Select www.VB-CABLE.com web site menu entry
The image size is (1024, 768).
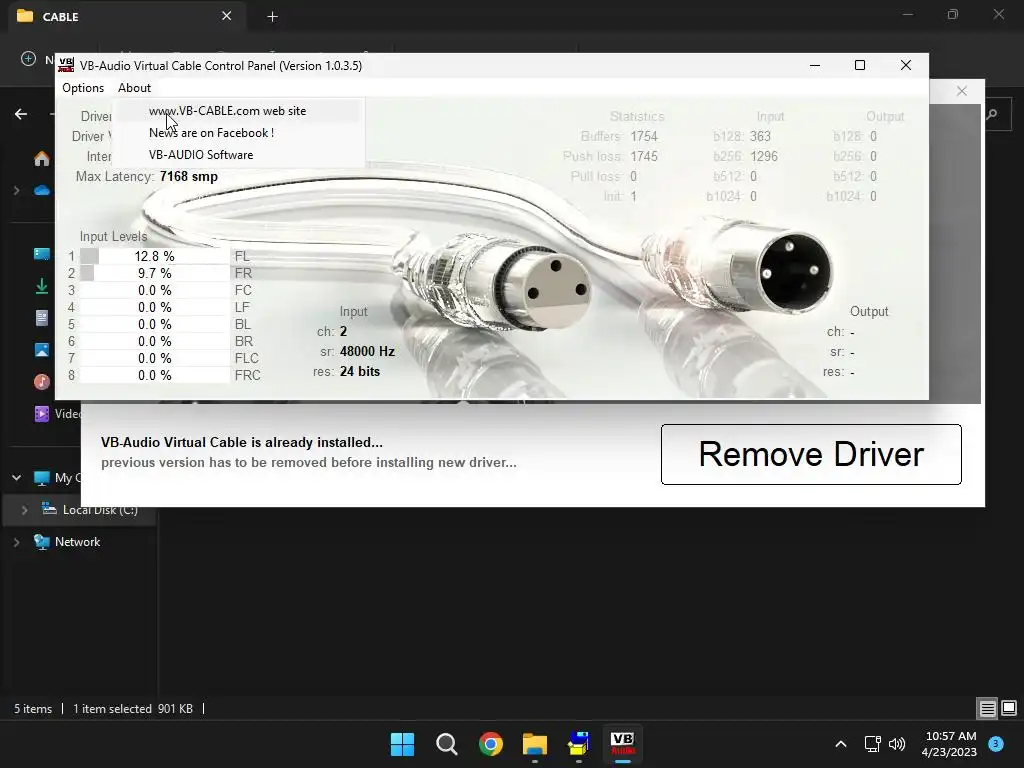click(227, 110)
